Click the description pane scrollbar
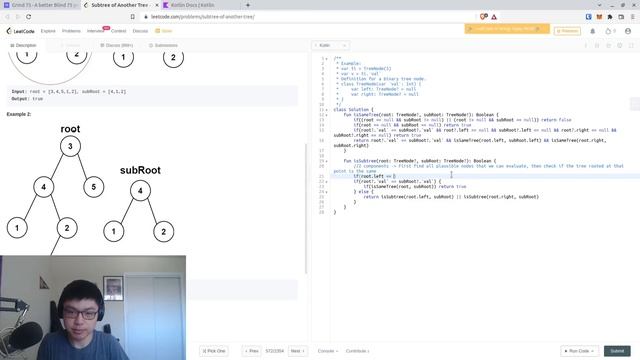The image size is (640, 360). point(306,209)
